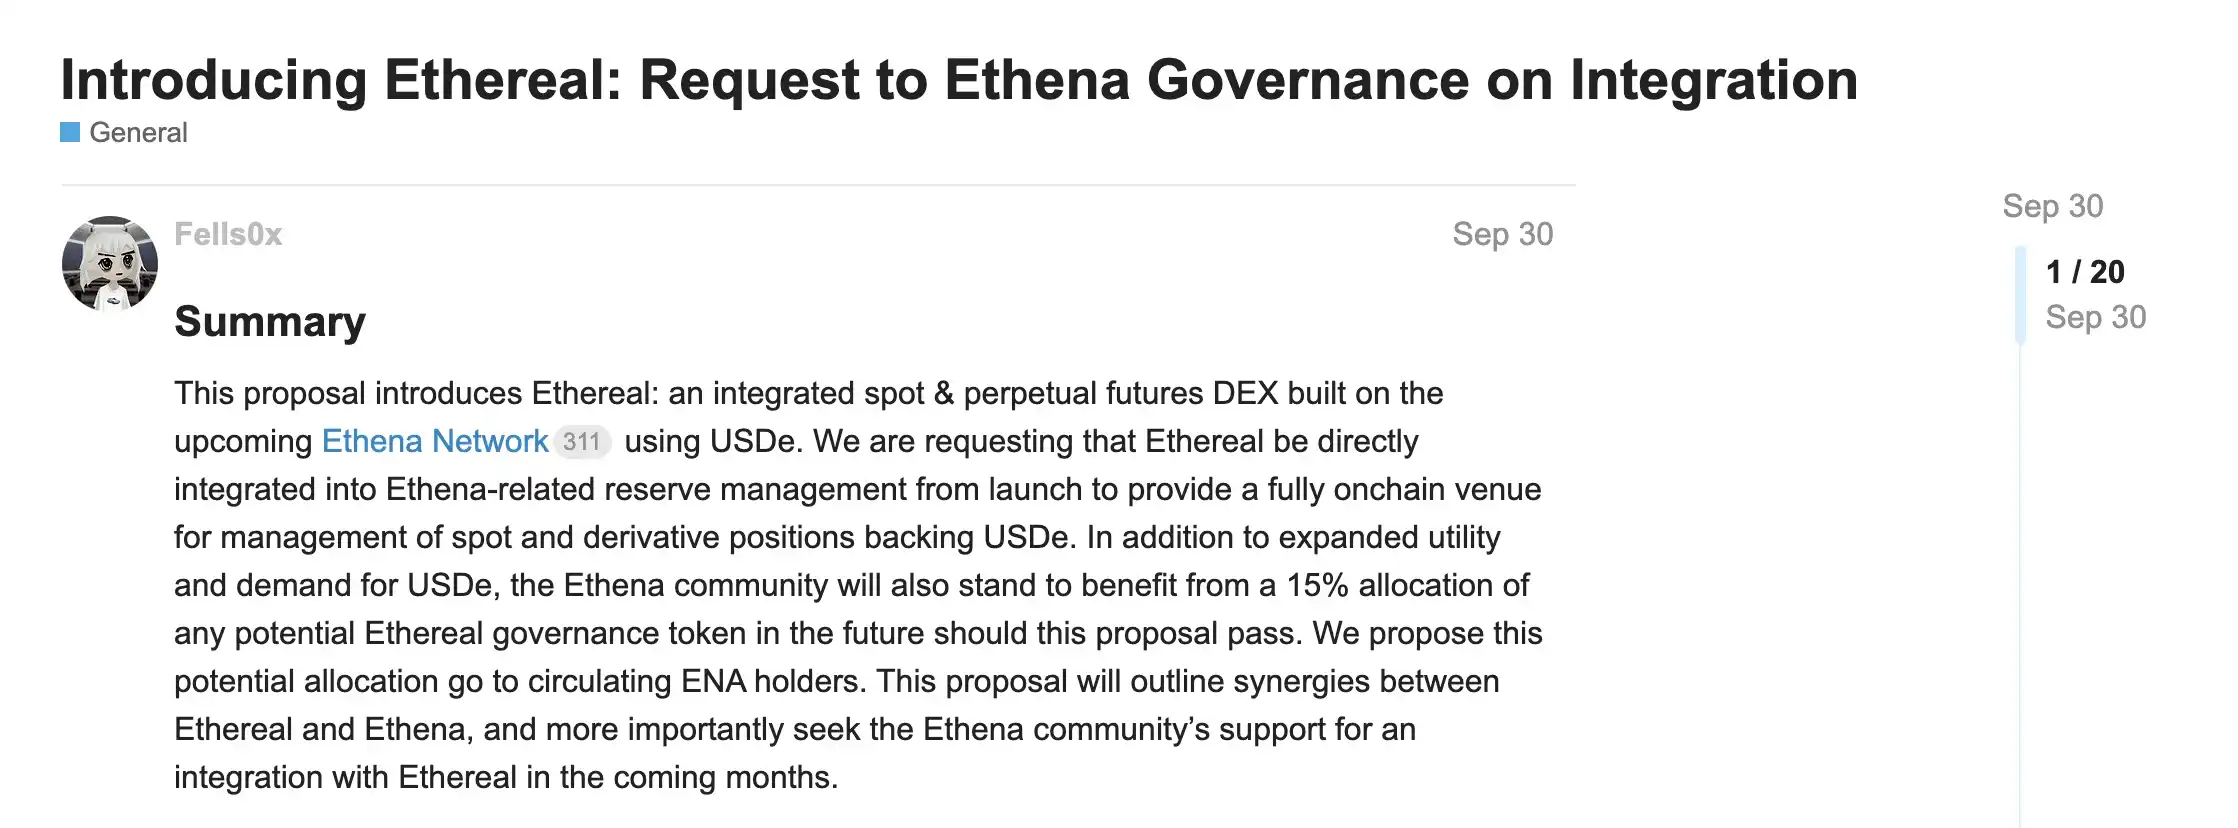Image resolution: width=2238 pixels, height=828 pixels.
Task: Open the Fells0x username profile link
Action: click(228, 234)
